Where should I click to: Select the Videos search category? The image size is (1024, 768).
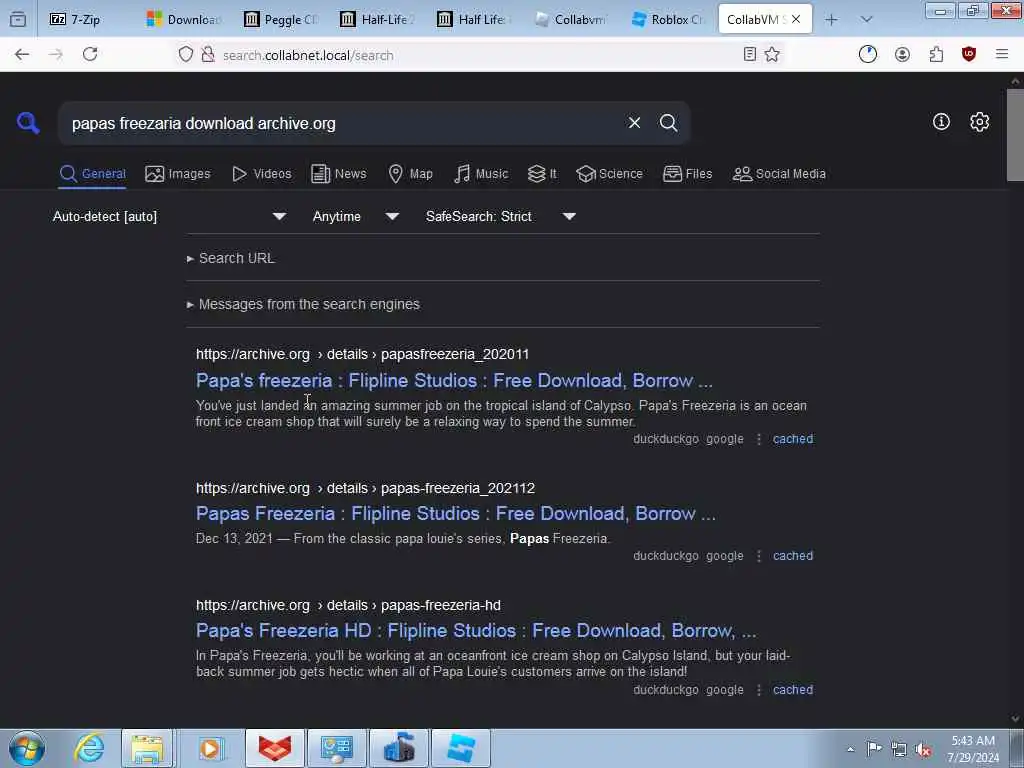pyautogui.click(x=261, y=174)
